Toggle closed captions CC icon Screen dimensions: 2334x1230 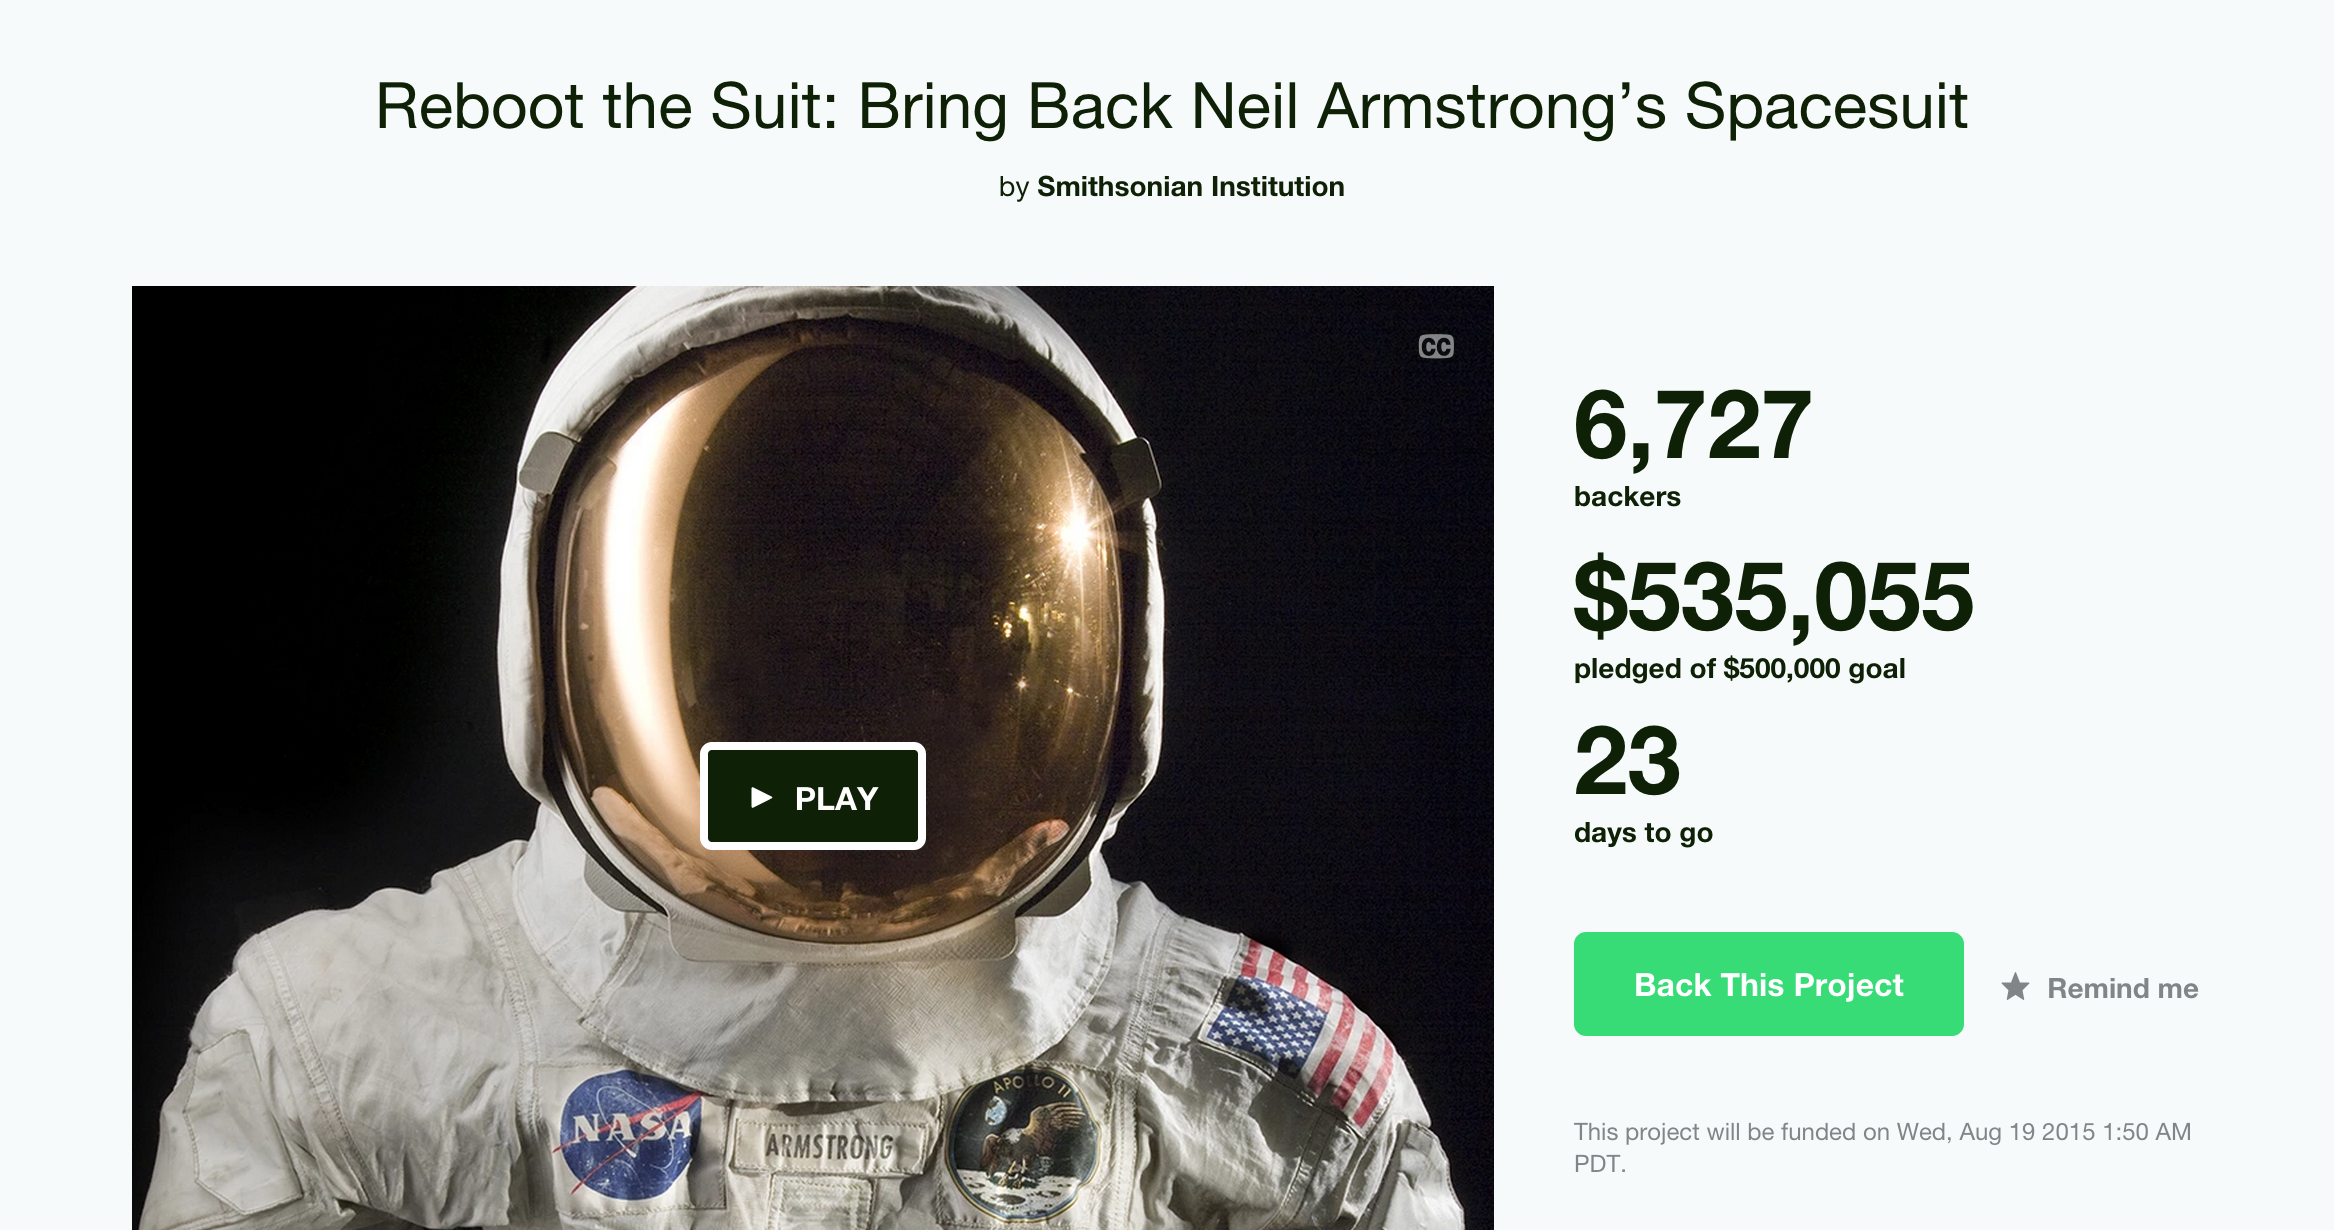pyautogui.click(x=1436, y=347)
